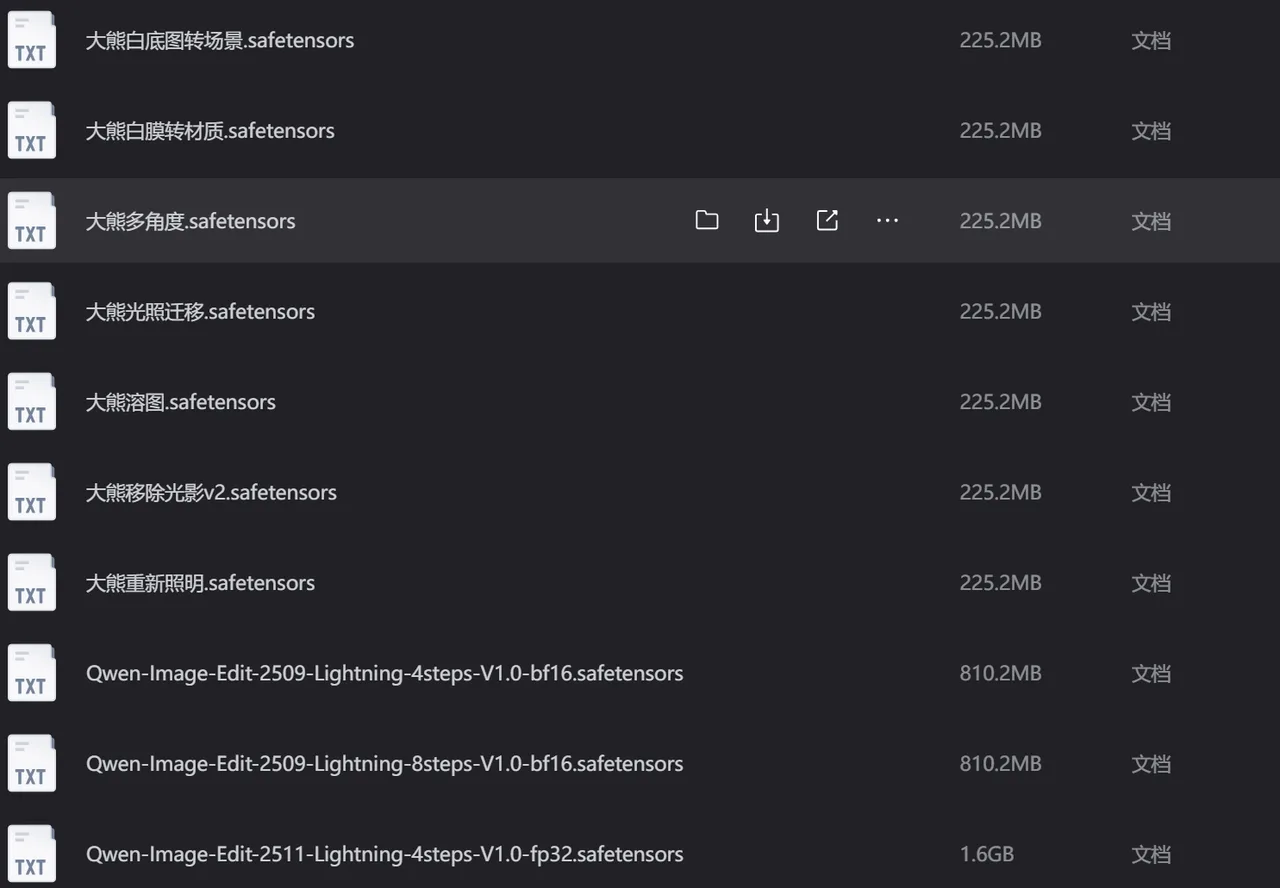The width and height of the screenshot is (1280, 888).
Task: Click the 文档 type label of 大熊溶图.safetensors
Action: [1151, 402]
